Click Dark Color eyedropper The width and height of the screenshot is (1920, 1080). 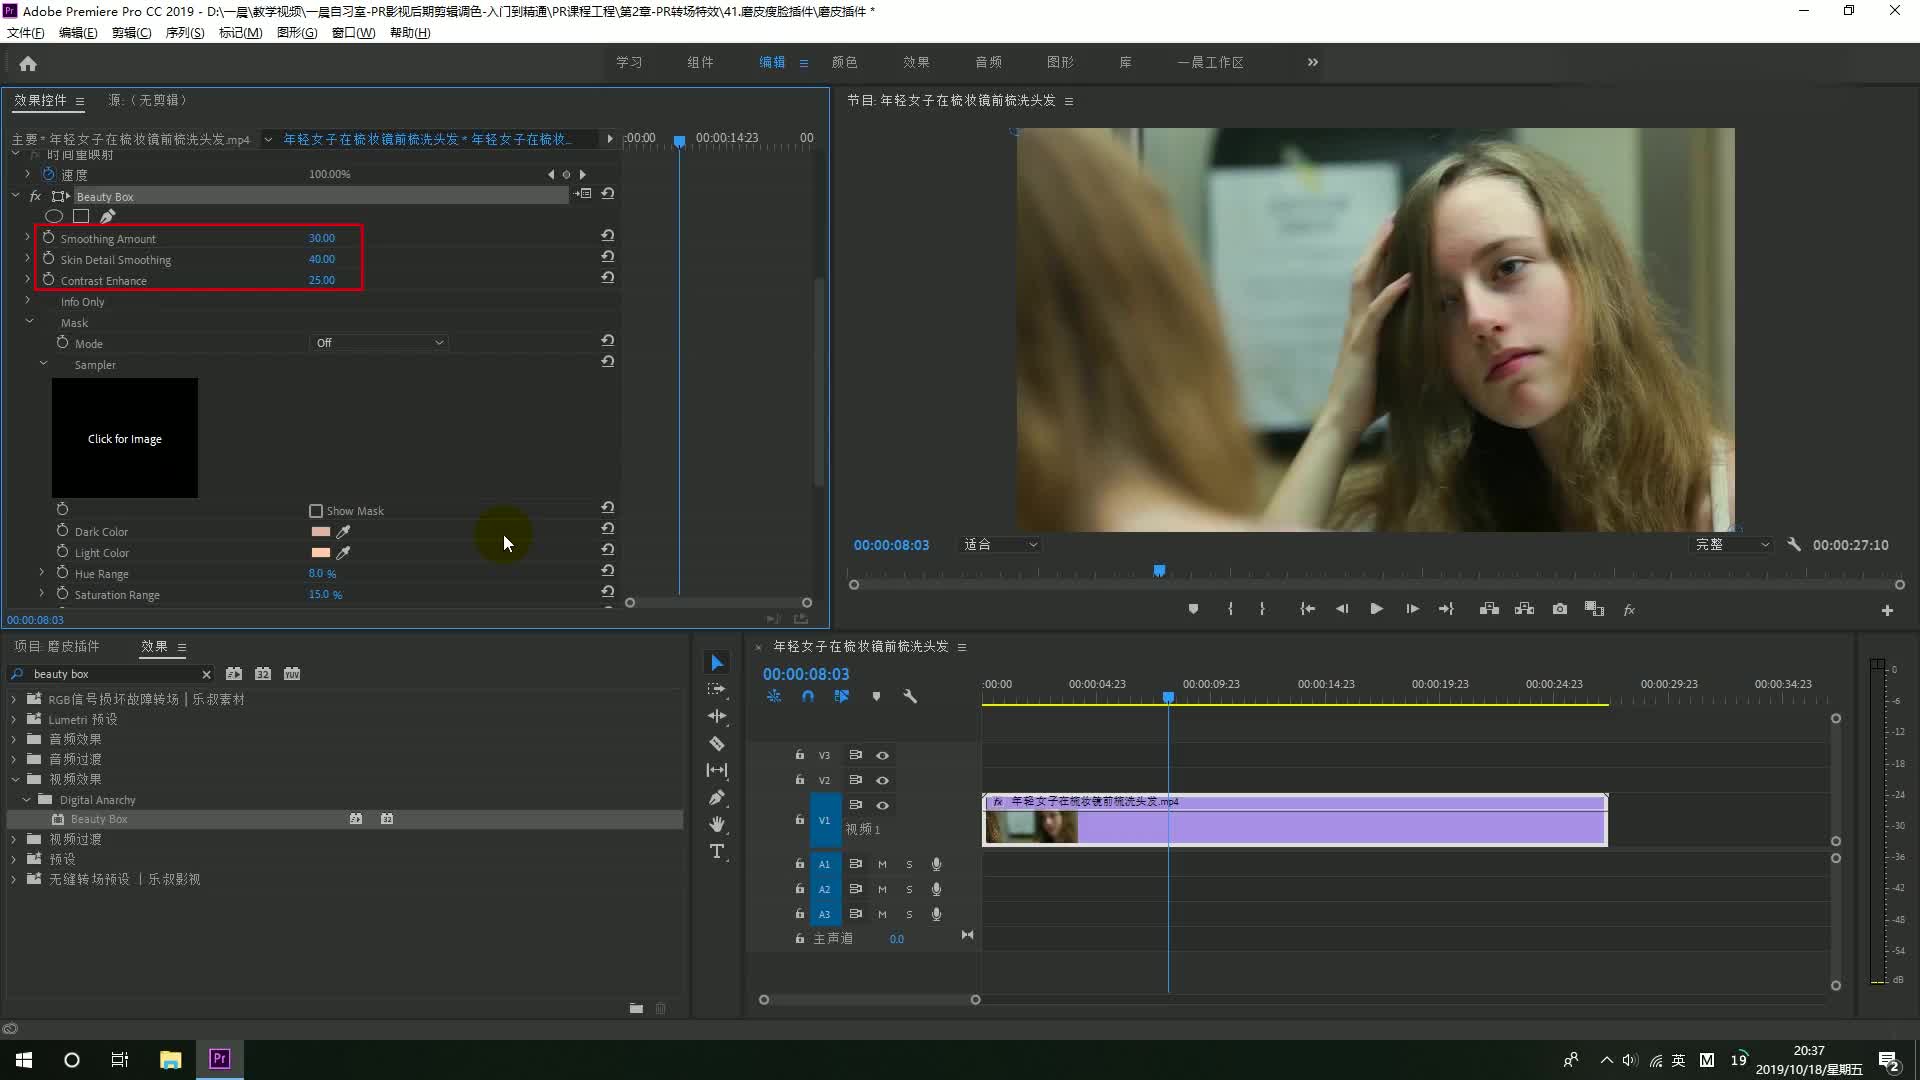point(343,532)
